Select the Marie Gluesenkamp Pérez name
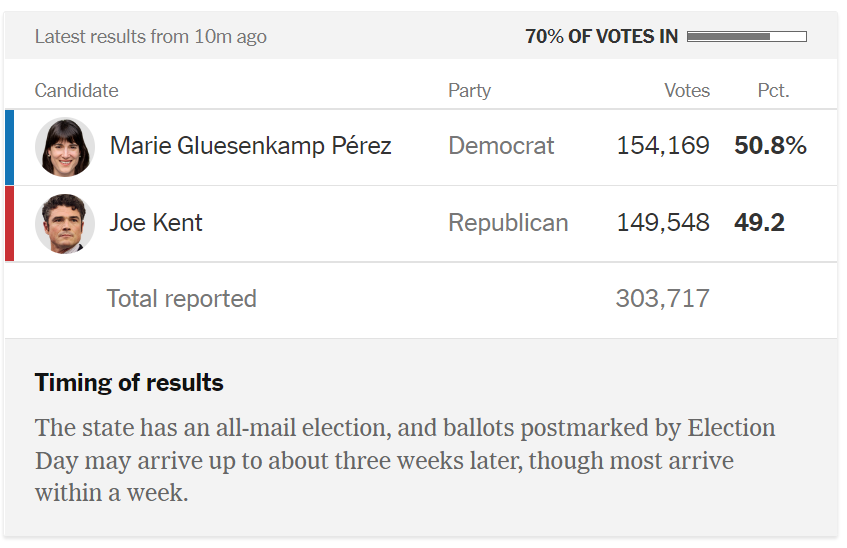 point(251,146)
